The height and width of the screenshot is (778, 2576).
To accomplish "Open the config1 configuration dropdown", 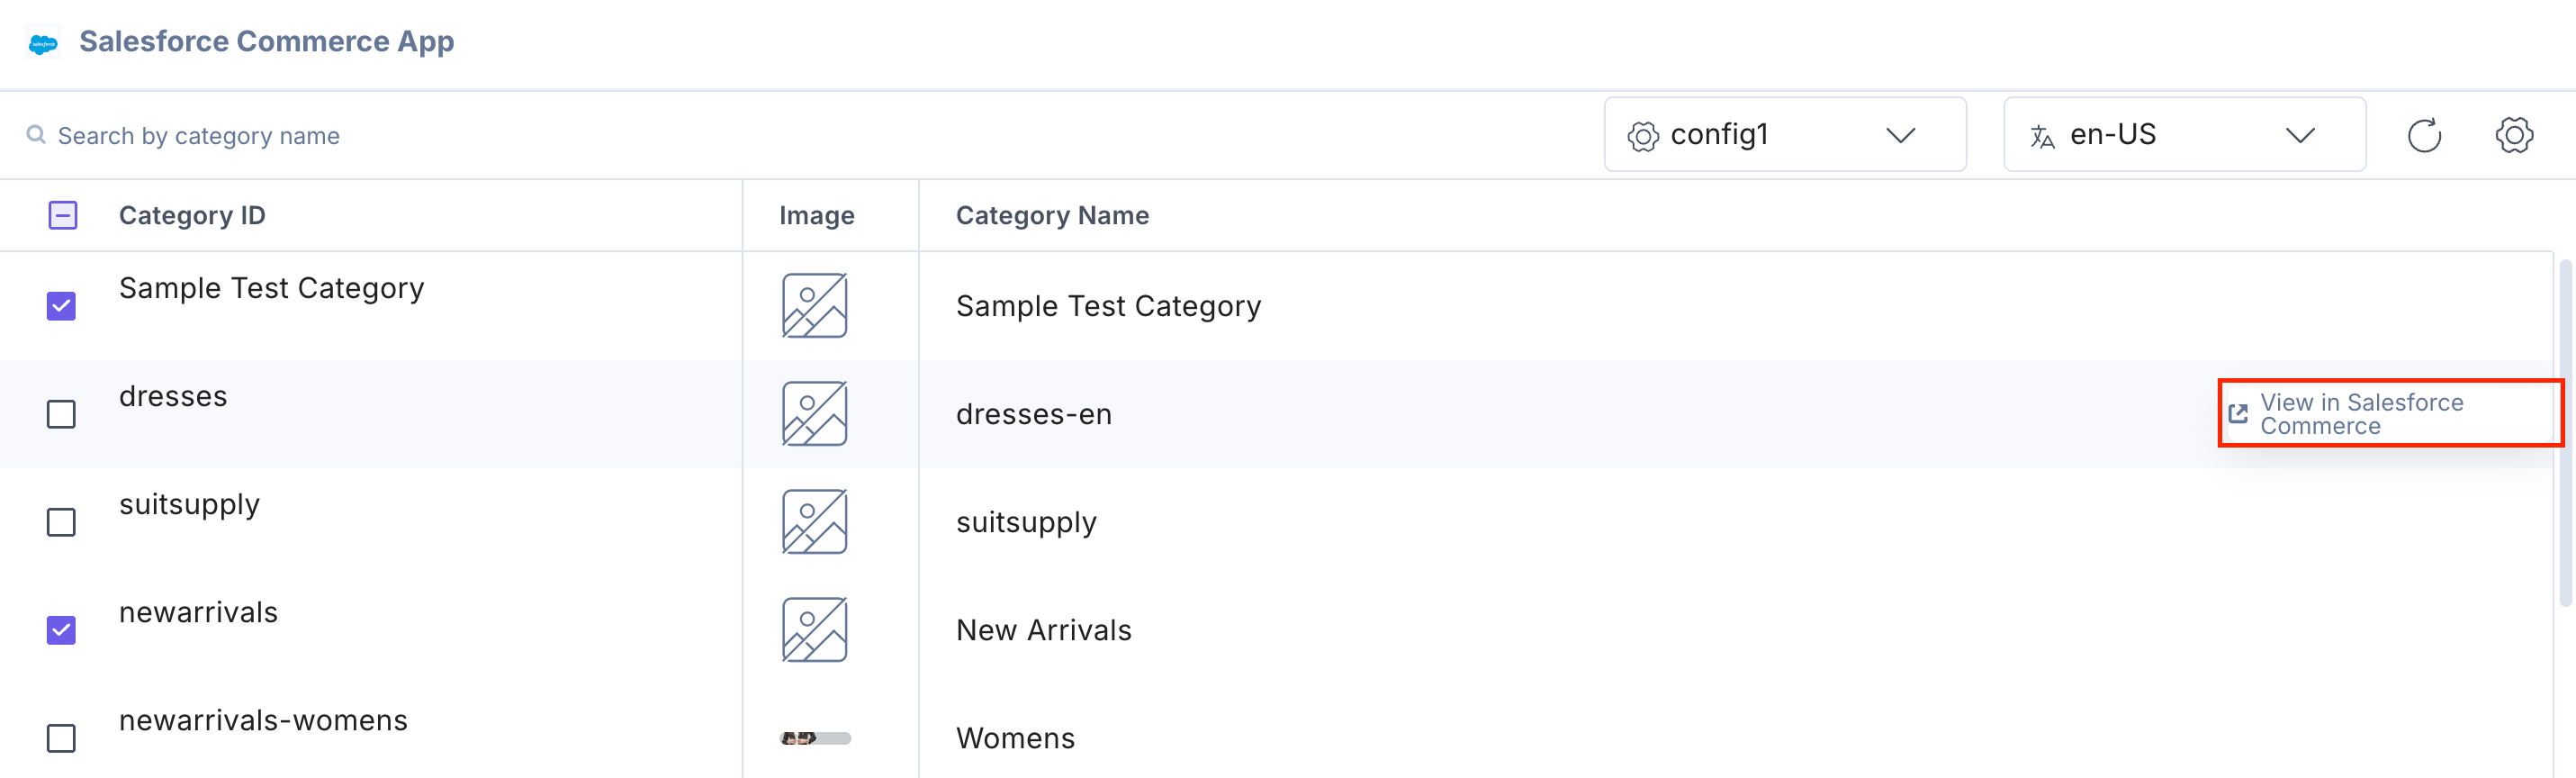I will 1784,135.
